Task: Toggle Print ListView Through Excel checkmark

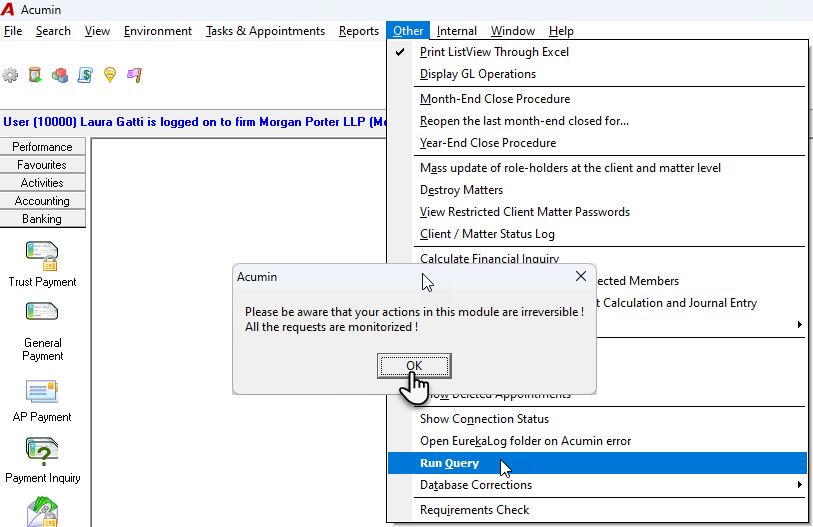Action: coord(400,52)
